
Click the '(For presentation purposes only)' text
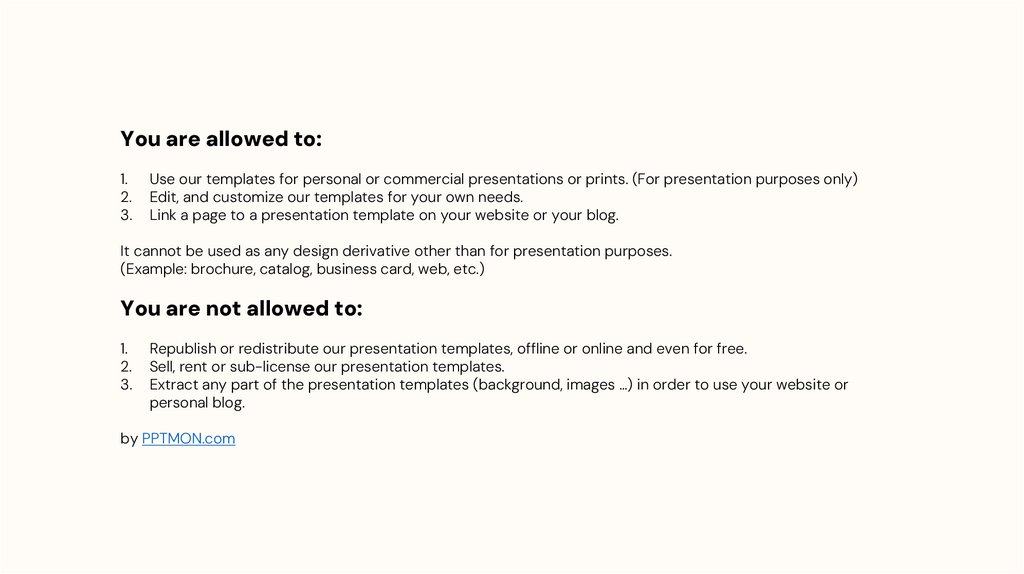745,179
